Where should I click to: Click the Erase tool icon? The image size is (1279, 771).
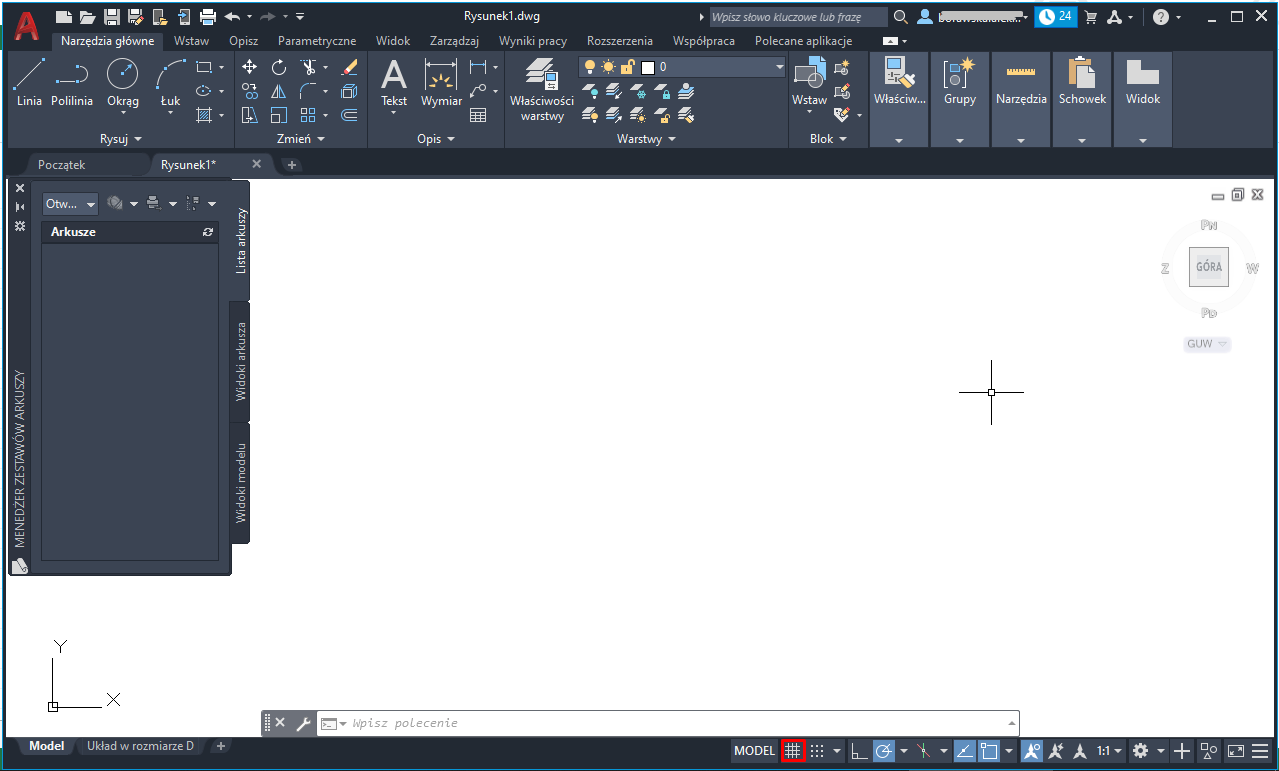point(349,67)
